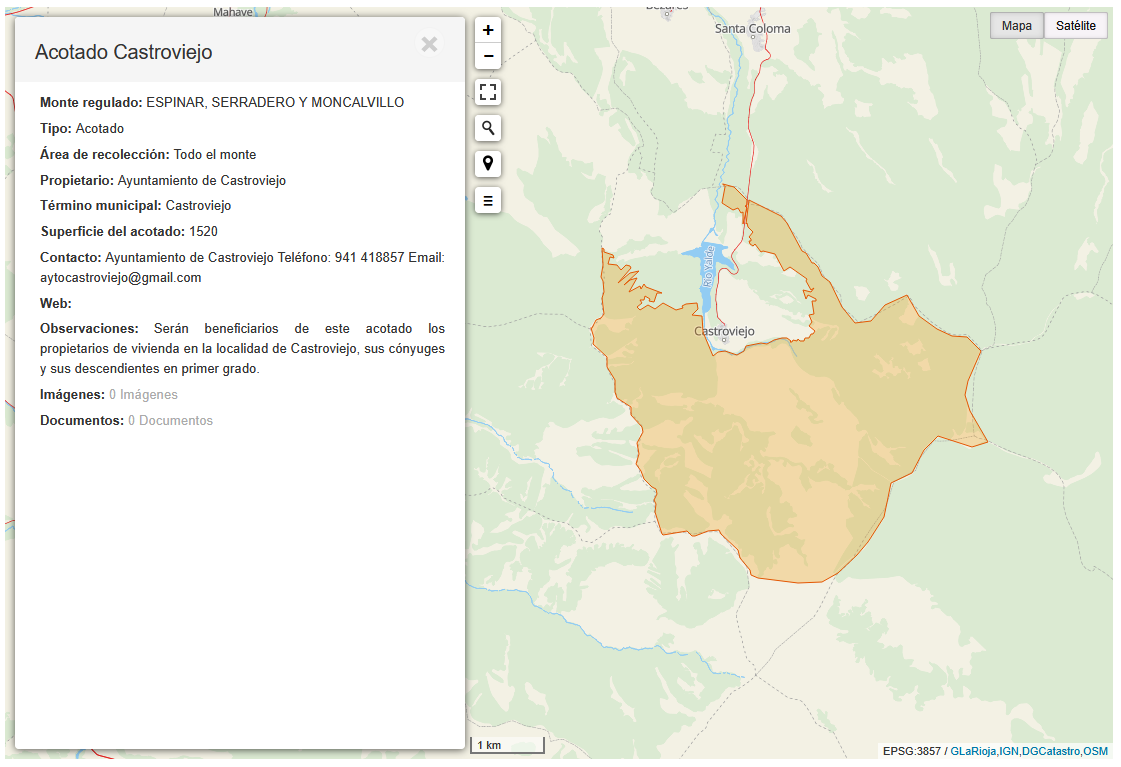Image resolution: width=1121 pixels, height=767 pixels.
Task: Click the Monte regulado value text
Action: click(x=275, y=102)
